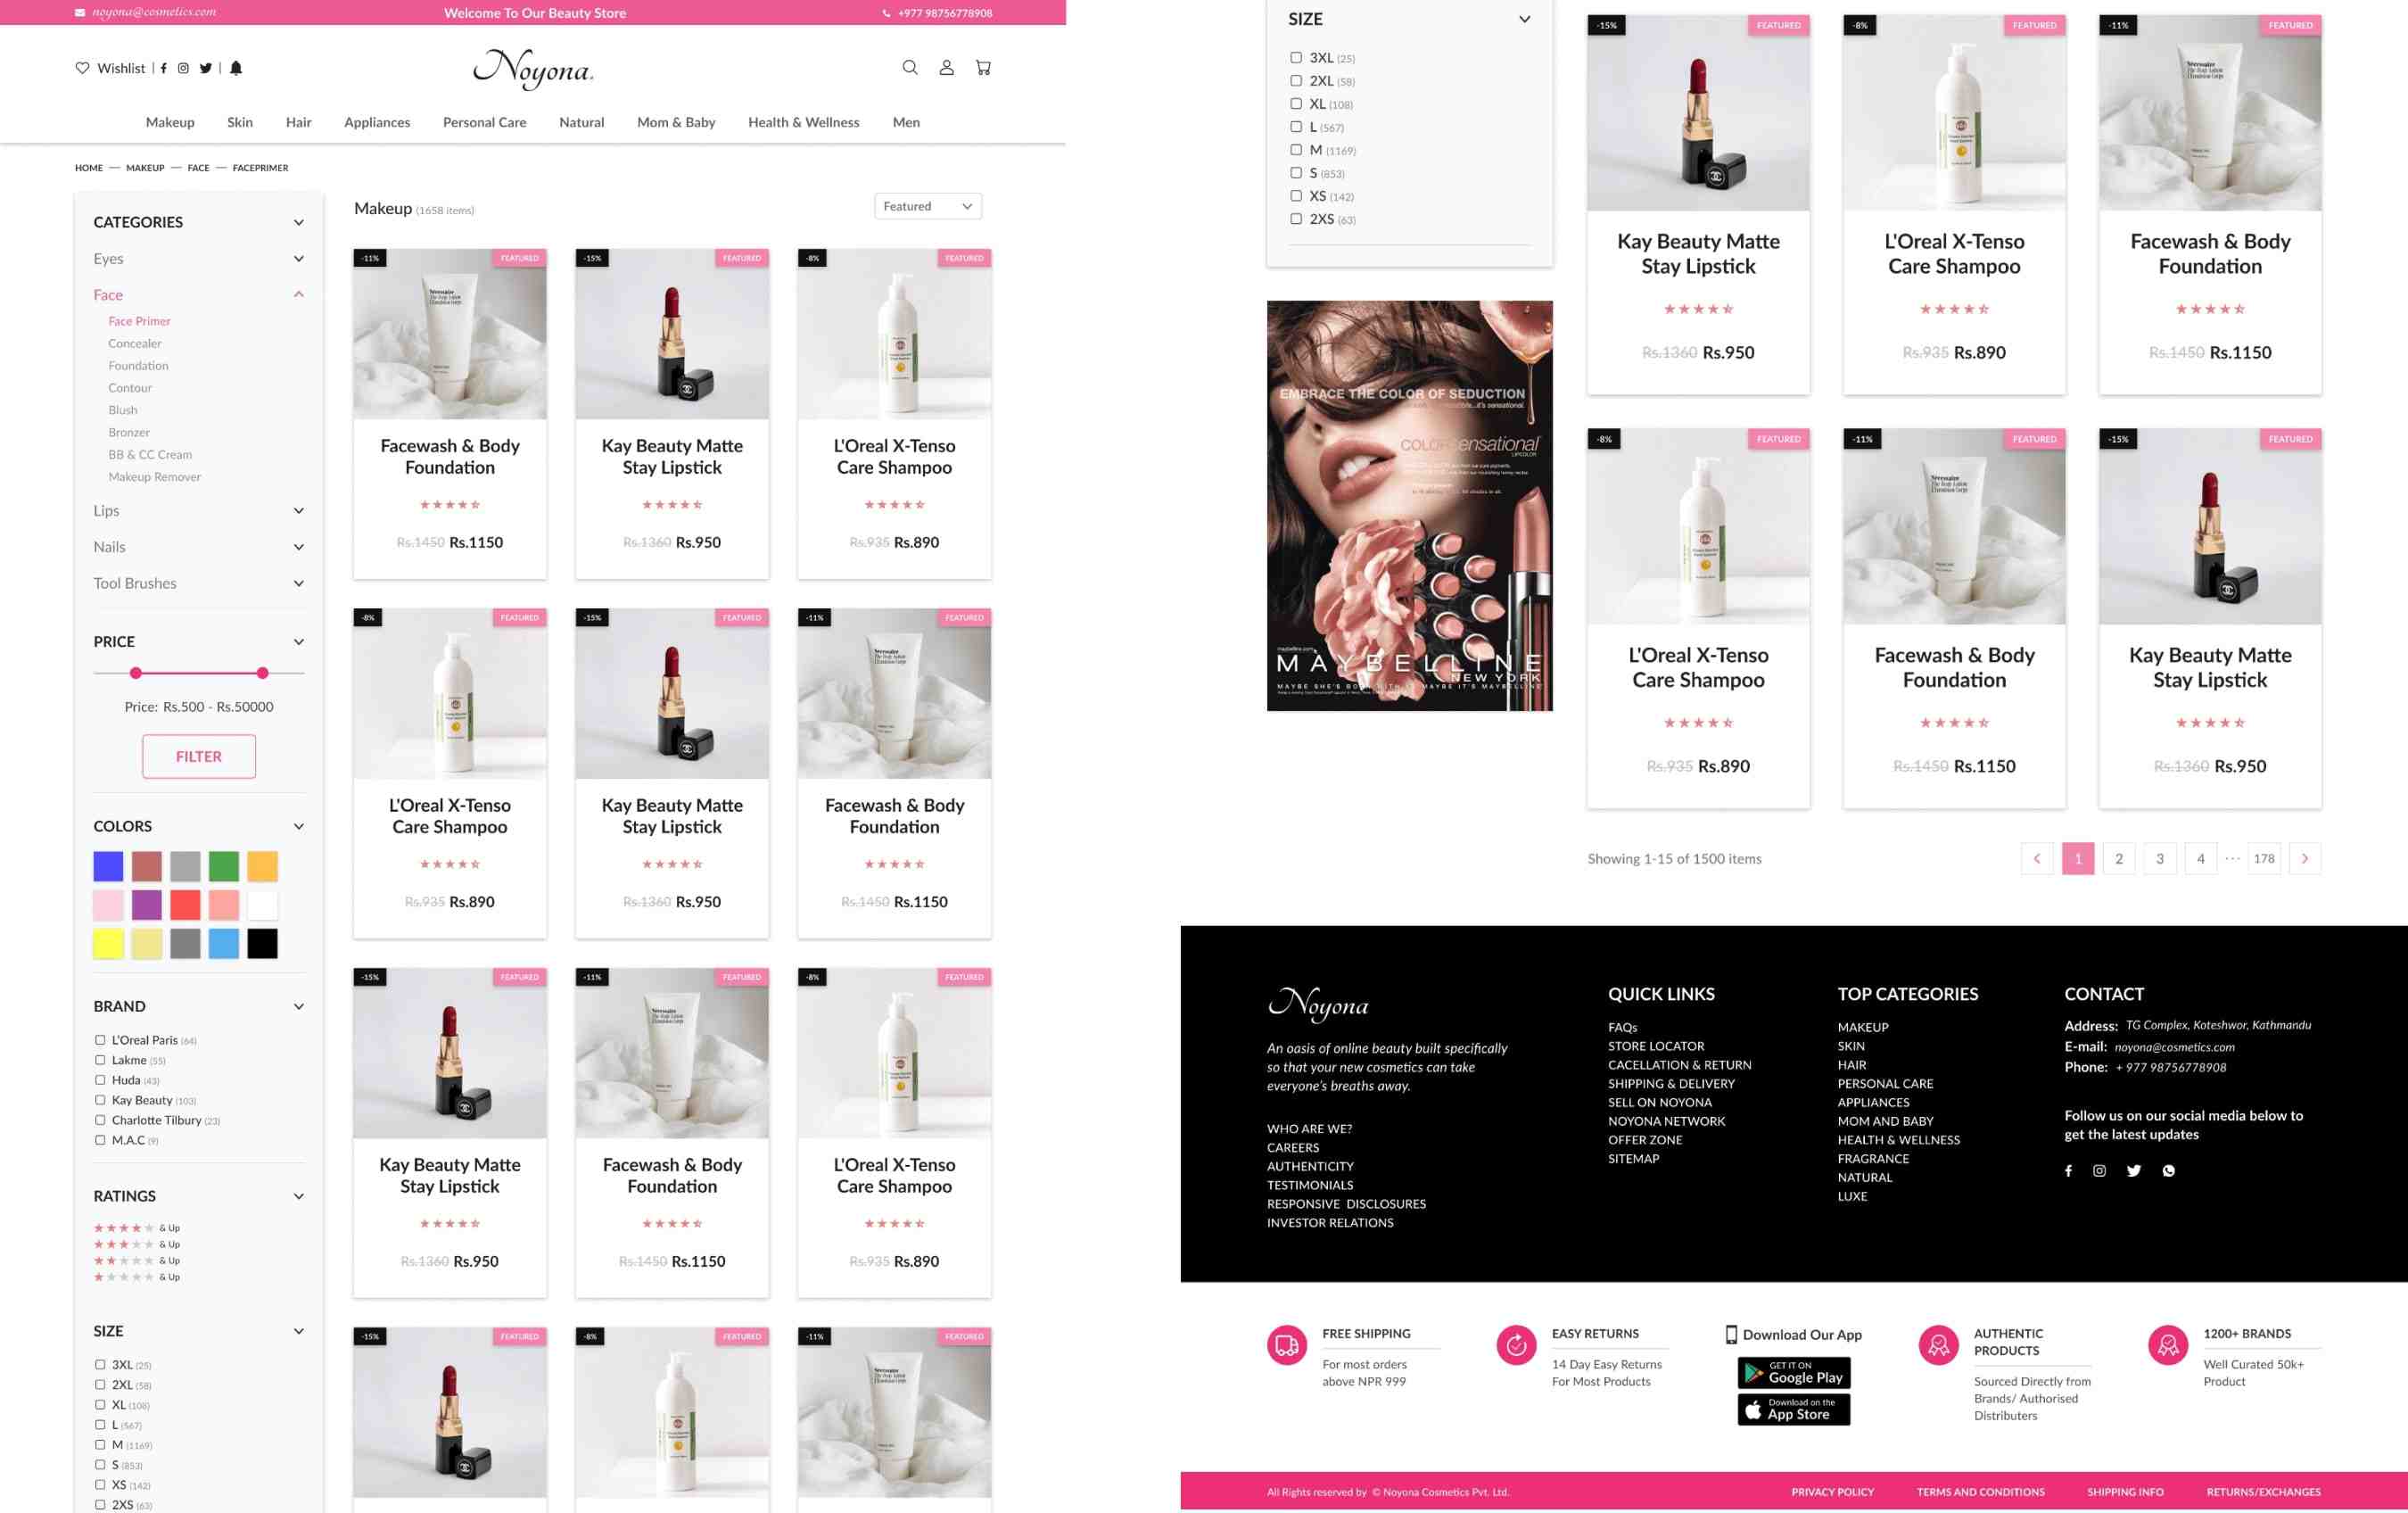Click the Authentic Products badge icon
This screenshot has width=2408, height=1513.
click(1939, 1345)
